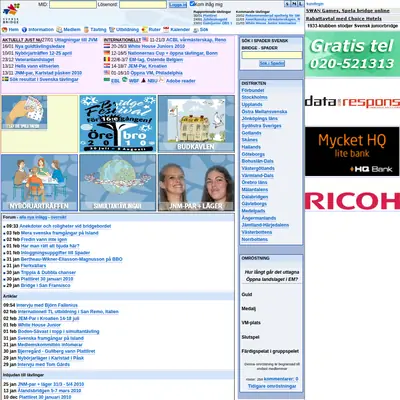Viewport: 400px width, 400px height.
Task: Open the Nybörjarträffen thumbnail
Action: coord(39,183)
